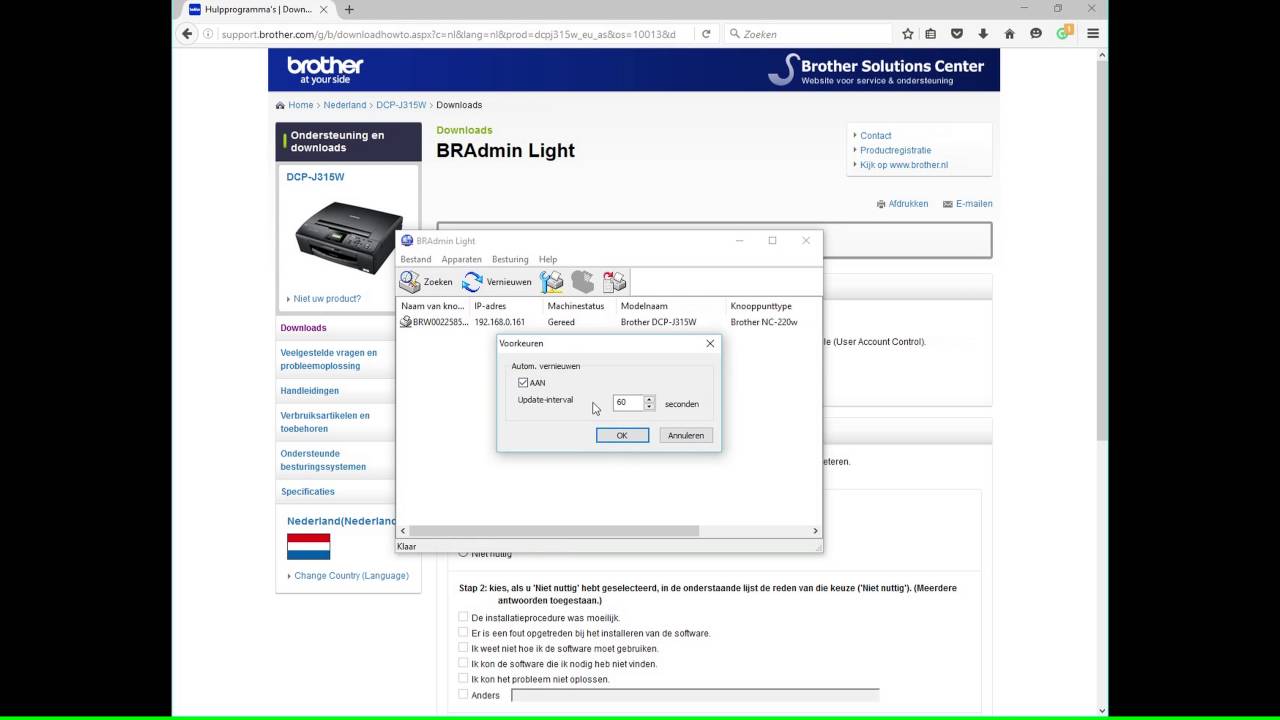Open Contact link on Brother page
The width and height of the screenshot is (1280, 720).
[875, 136]
